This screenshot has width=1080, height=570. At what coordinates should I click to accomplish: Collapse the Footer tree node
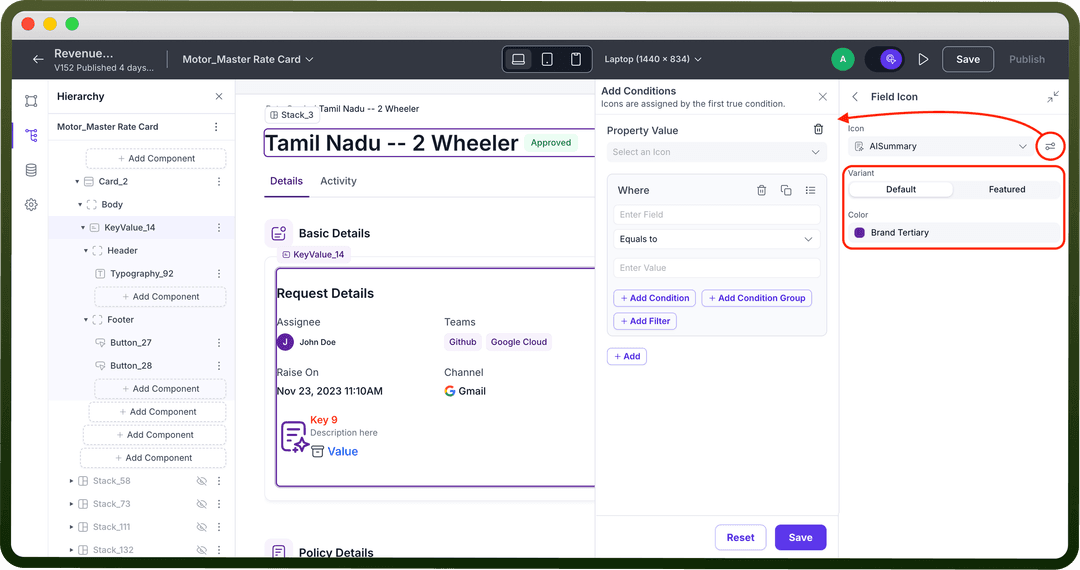[x=86, y=319]
